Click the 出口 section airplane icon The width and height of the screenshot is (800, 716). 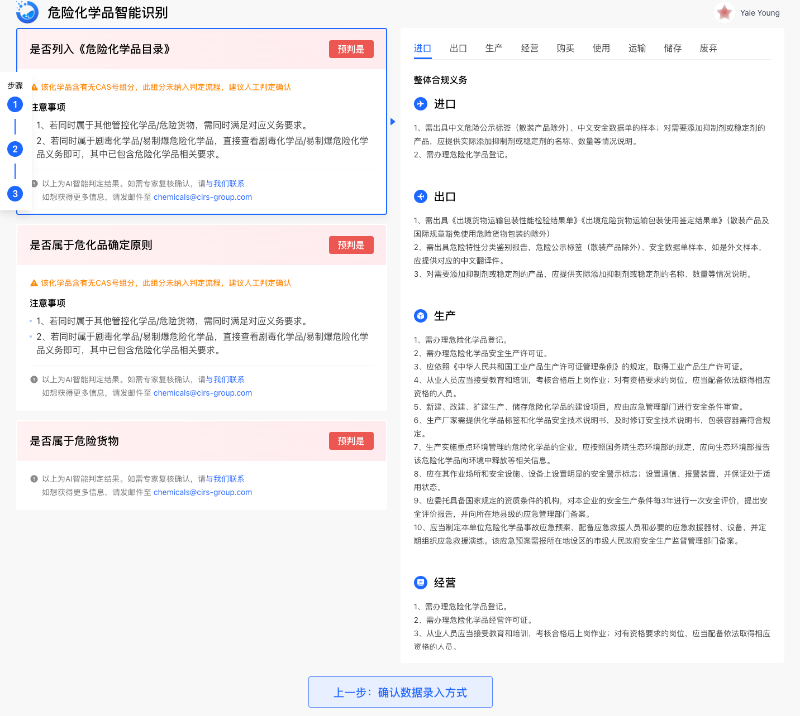(x=420, y=196)
